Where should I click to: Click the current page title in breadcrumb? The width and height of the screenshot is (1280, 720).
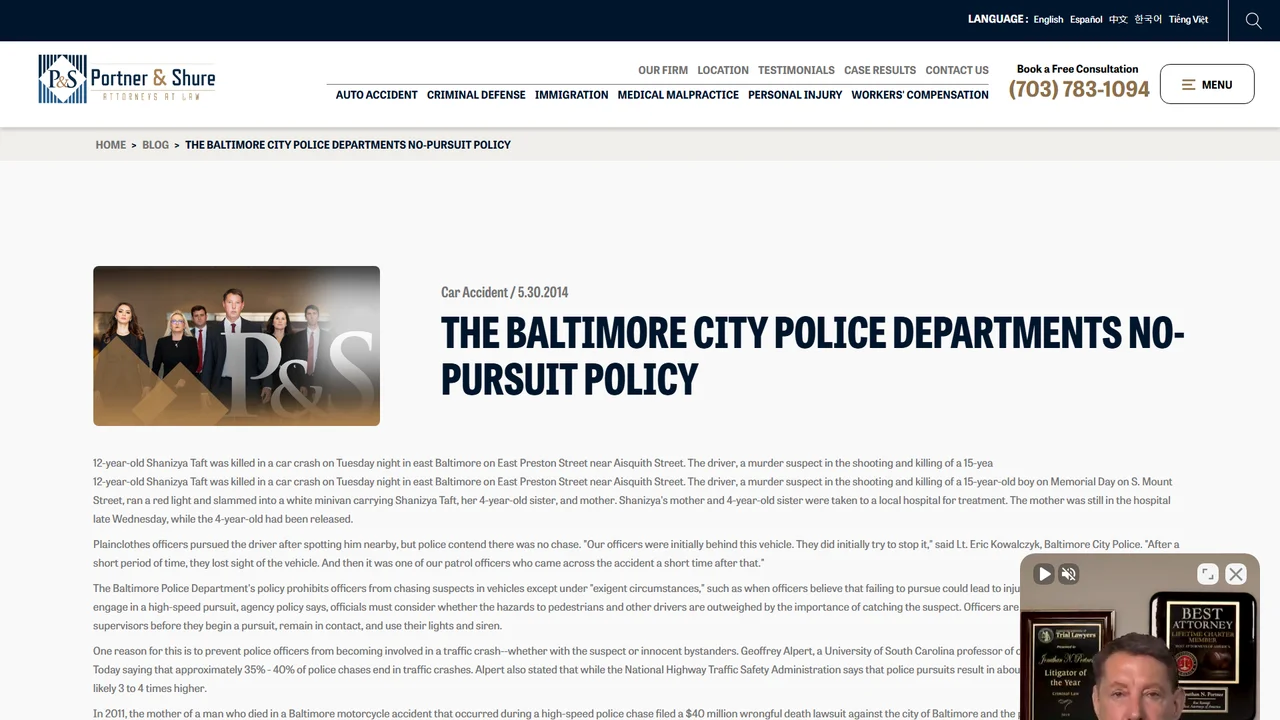point(348,145)
